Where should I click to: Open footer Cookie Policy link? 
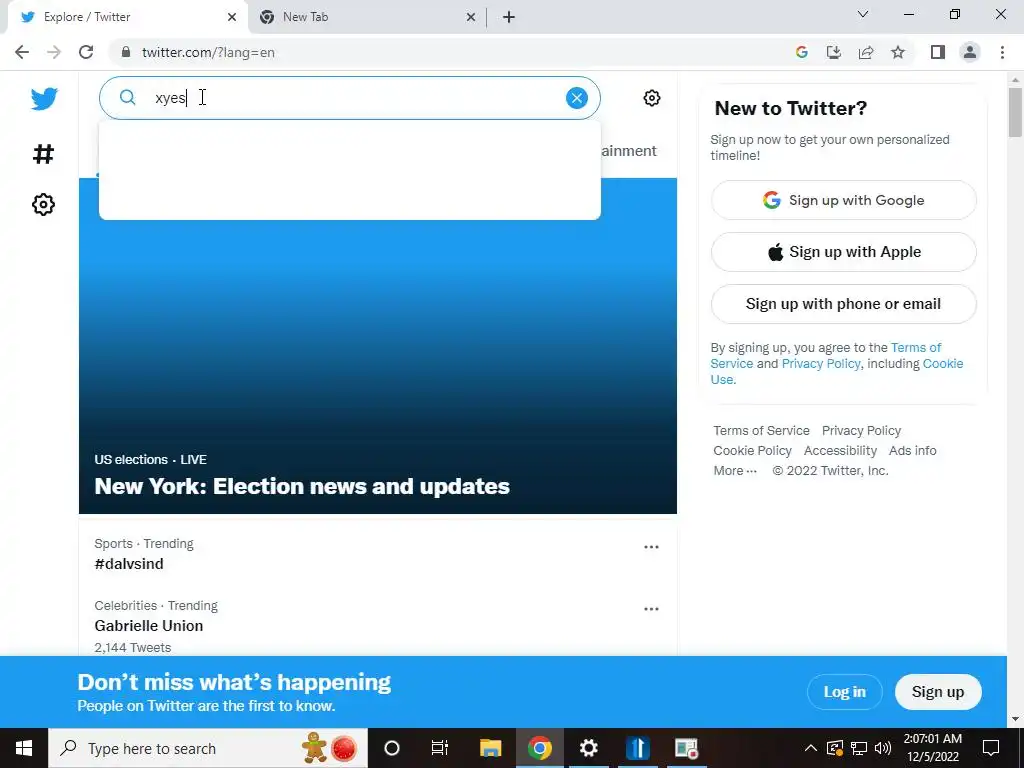coord(752,451)
